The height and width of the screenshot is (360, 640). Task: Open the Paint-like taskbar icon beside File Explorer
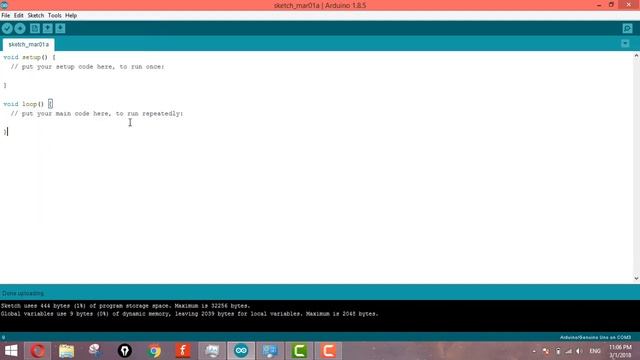coord(96,351)
